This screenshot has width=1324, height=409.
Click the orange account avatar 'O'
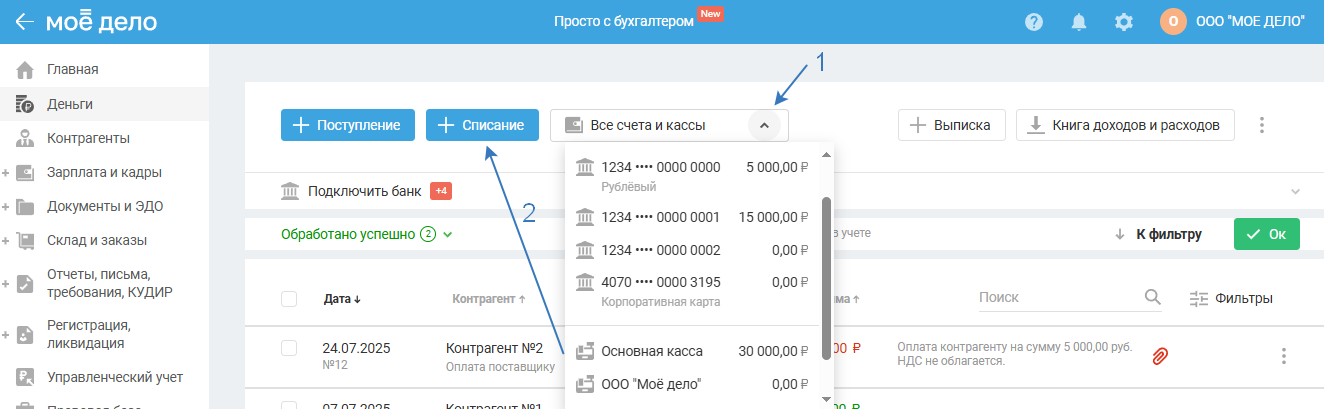click(1173, 22)
